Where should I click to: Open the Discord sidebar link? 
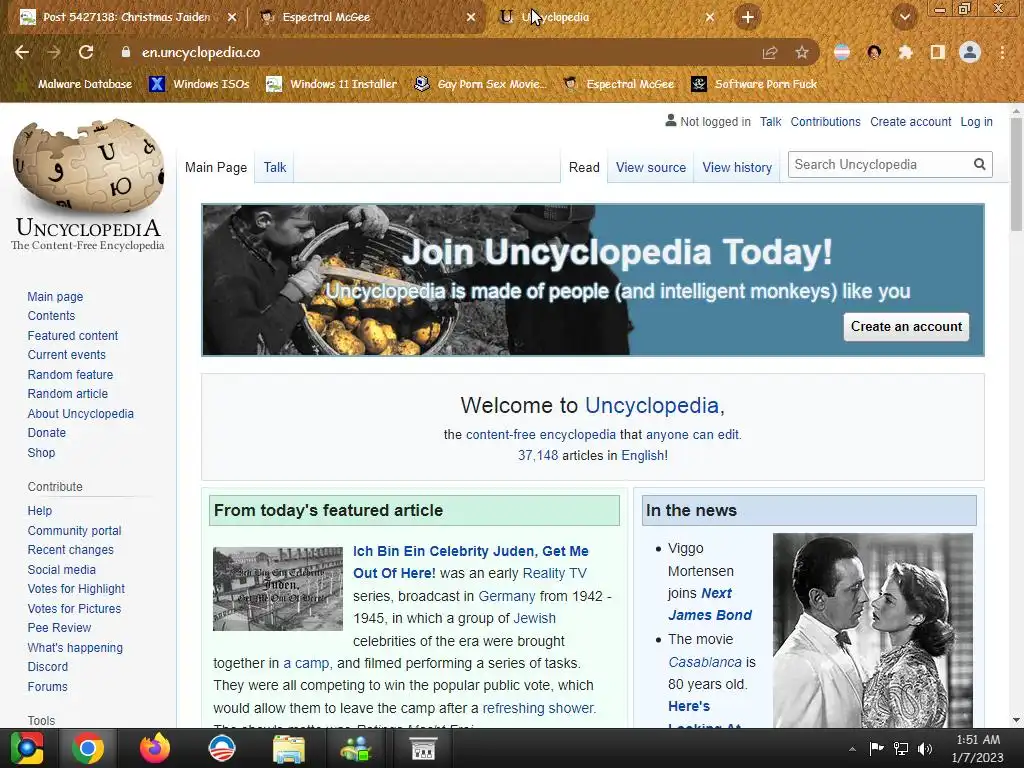[x=48, y=667]
